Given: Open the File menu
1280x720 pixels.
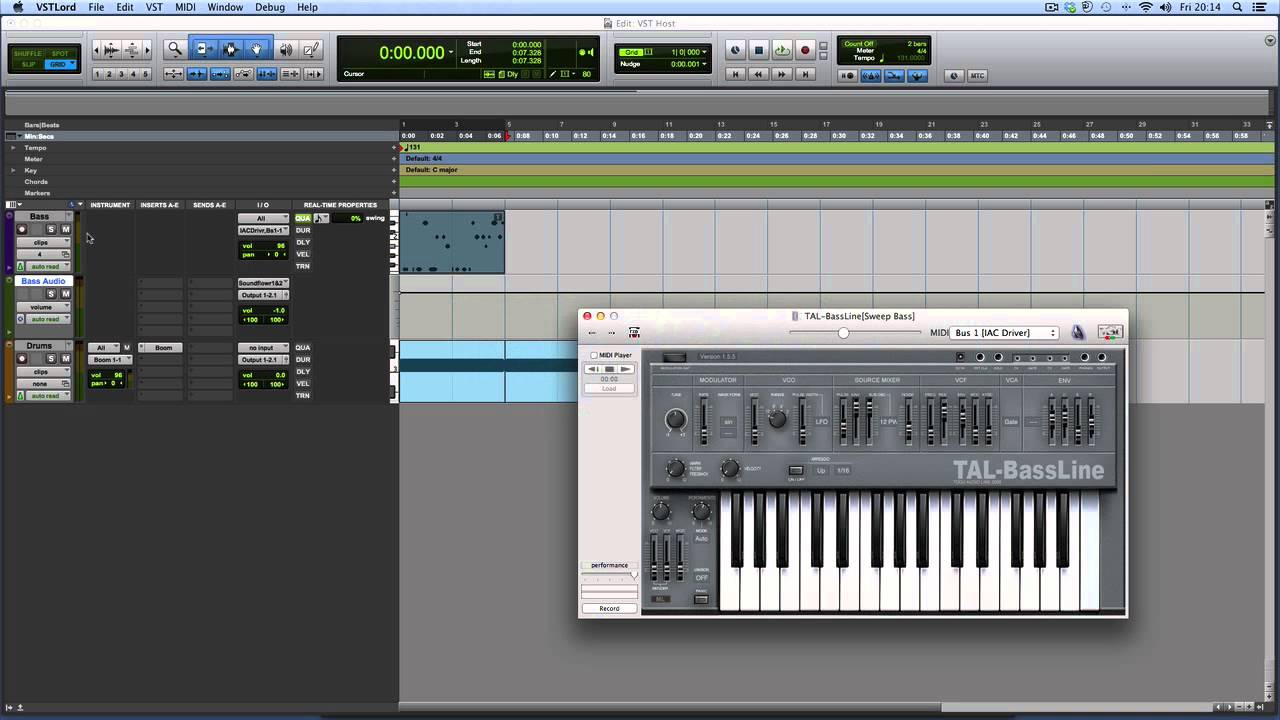Looking at the screenshot, I should [x=96, y=7].
